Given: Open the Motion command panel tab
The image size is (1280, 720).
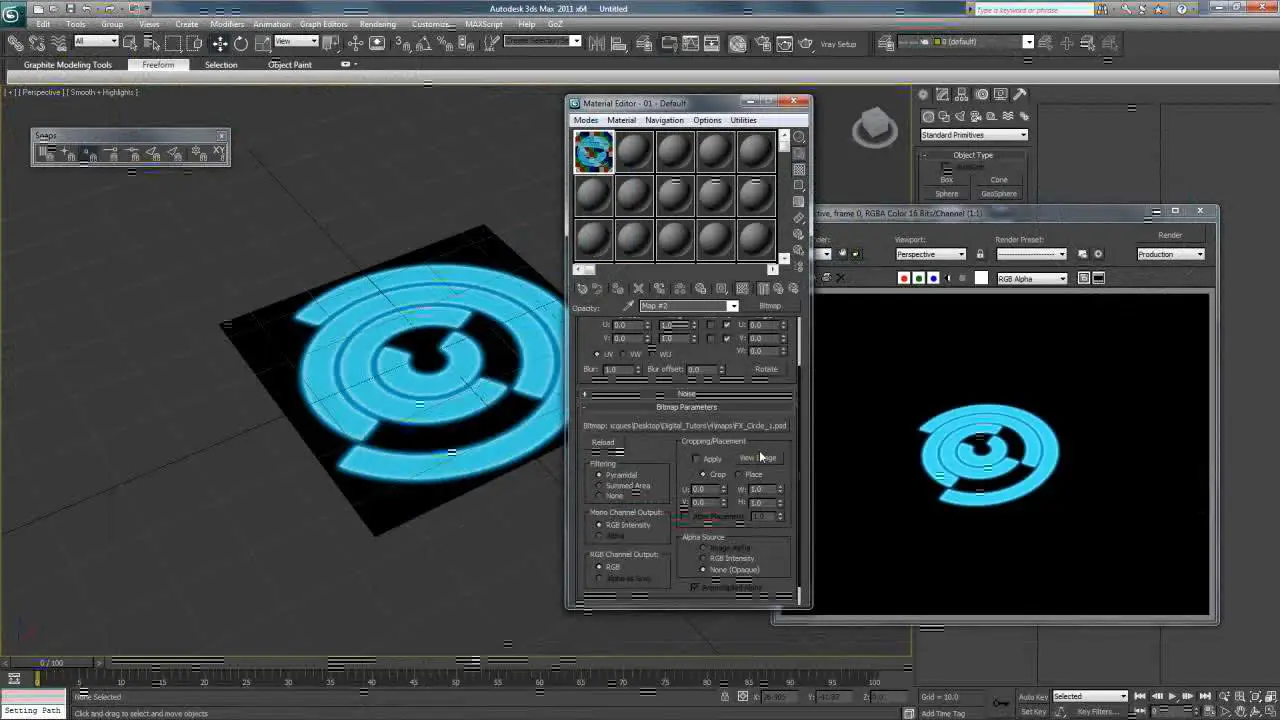Looking at the screenshot, I should click(x=981, y=94).
